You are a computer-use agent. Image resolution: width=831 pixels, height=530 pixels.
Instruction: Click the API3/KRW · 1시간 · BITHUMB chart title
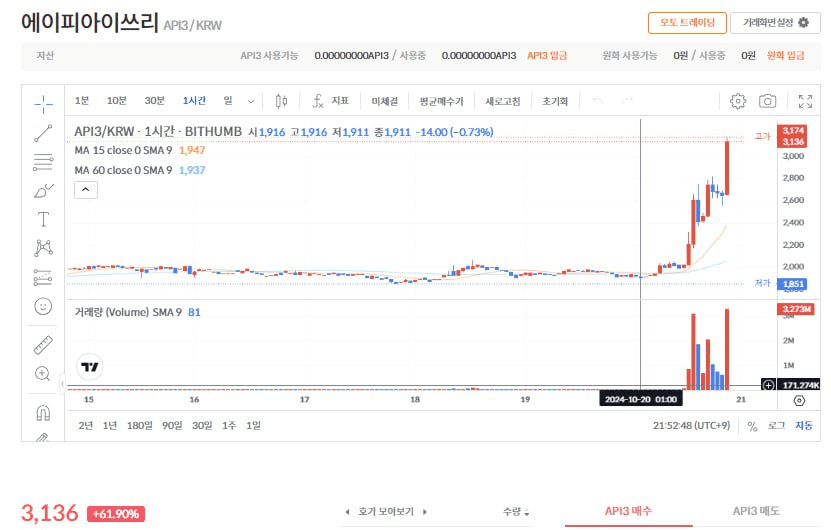158,131
